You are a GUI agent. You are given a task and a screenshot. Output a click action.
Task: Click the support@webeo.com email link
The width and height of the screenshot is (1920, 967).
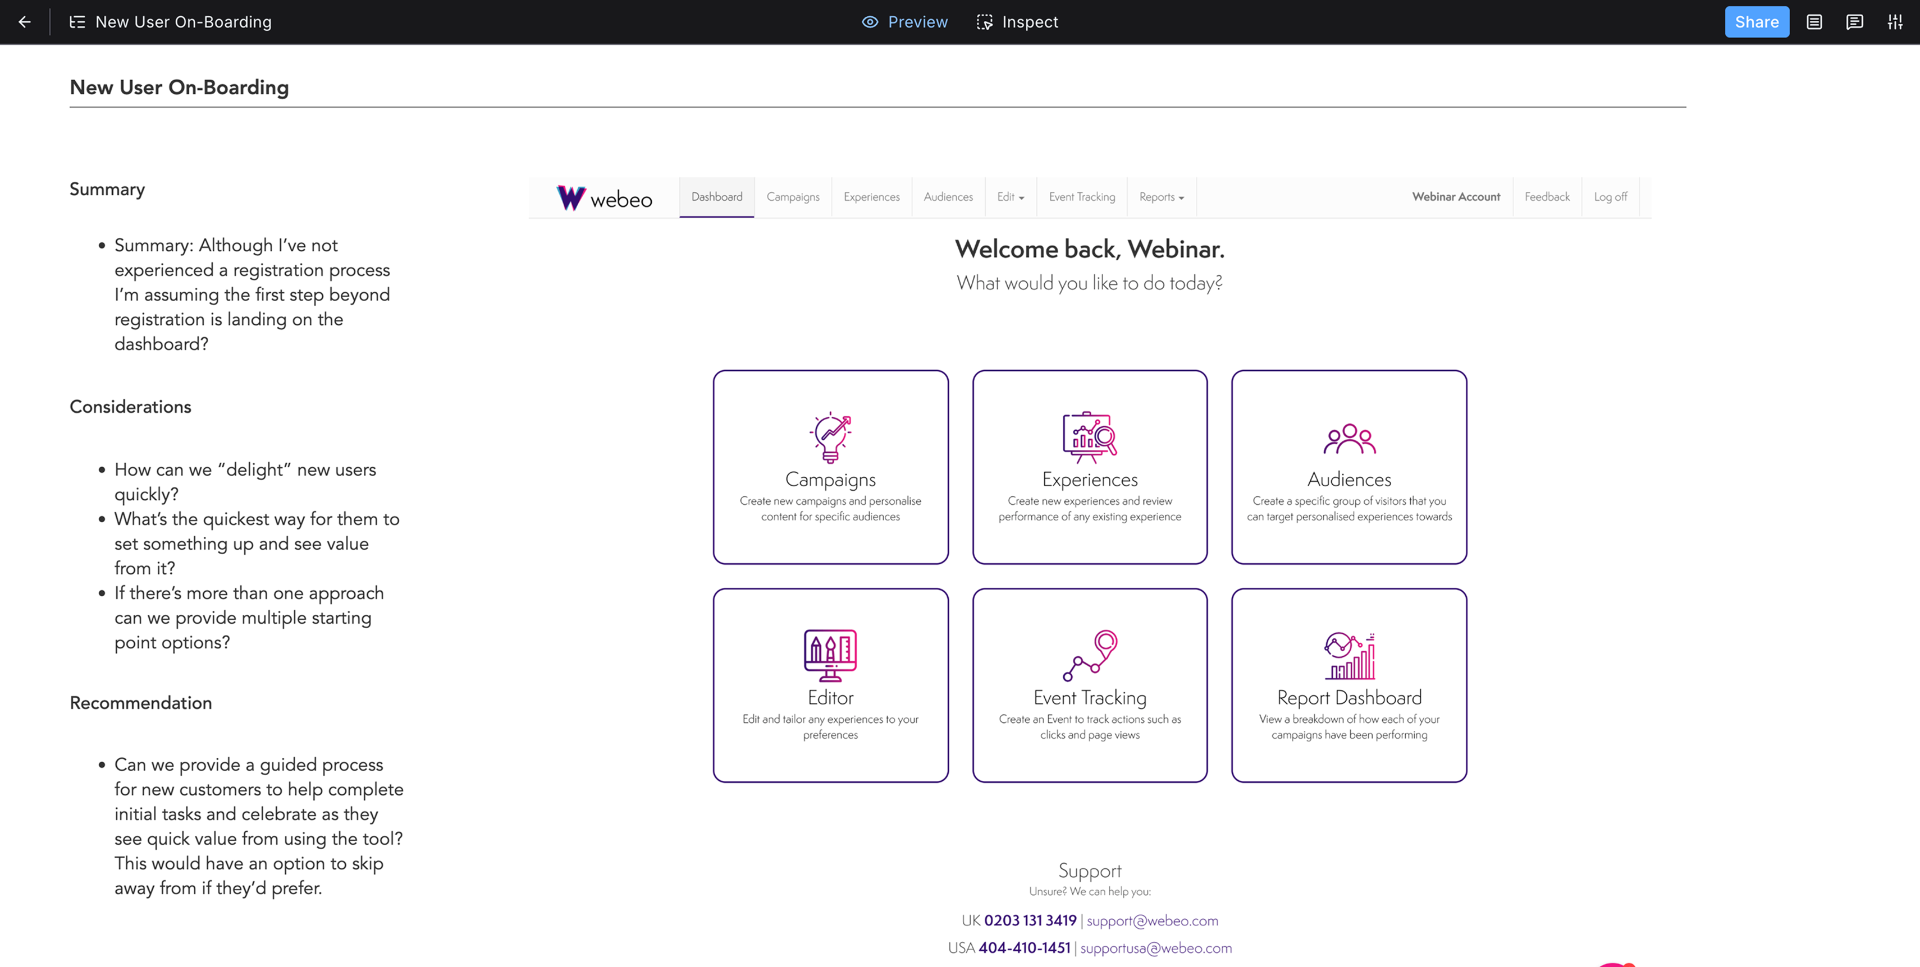[x=1152, y=921]
